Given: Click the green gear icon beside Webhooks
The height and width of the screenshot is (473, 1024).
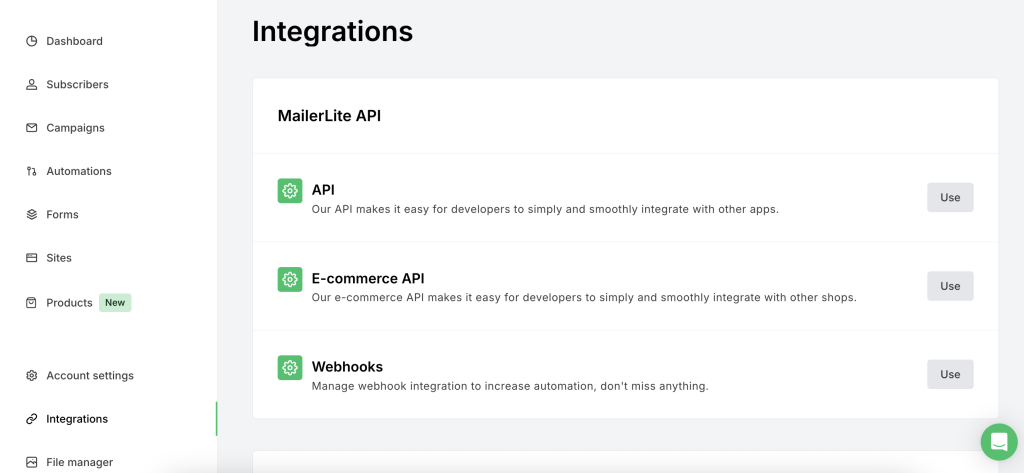Looking at the screenshot, I should [x=290, y=368].
